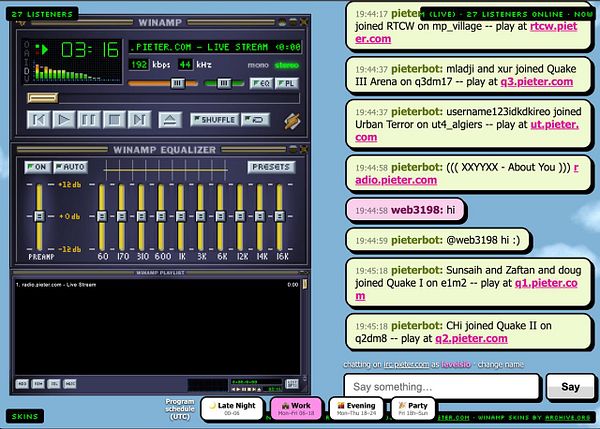Click the 27 LISTENERS badge
Screen dimensions: 600x429
(x=42, y=14)
